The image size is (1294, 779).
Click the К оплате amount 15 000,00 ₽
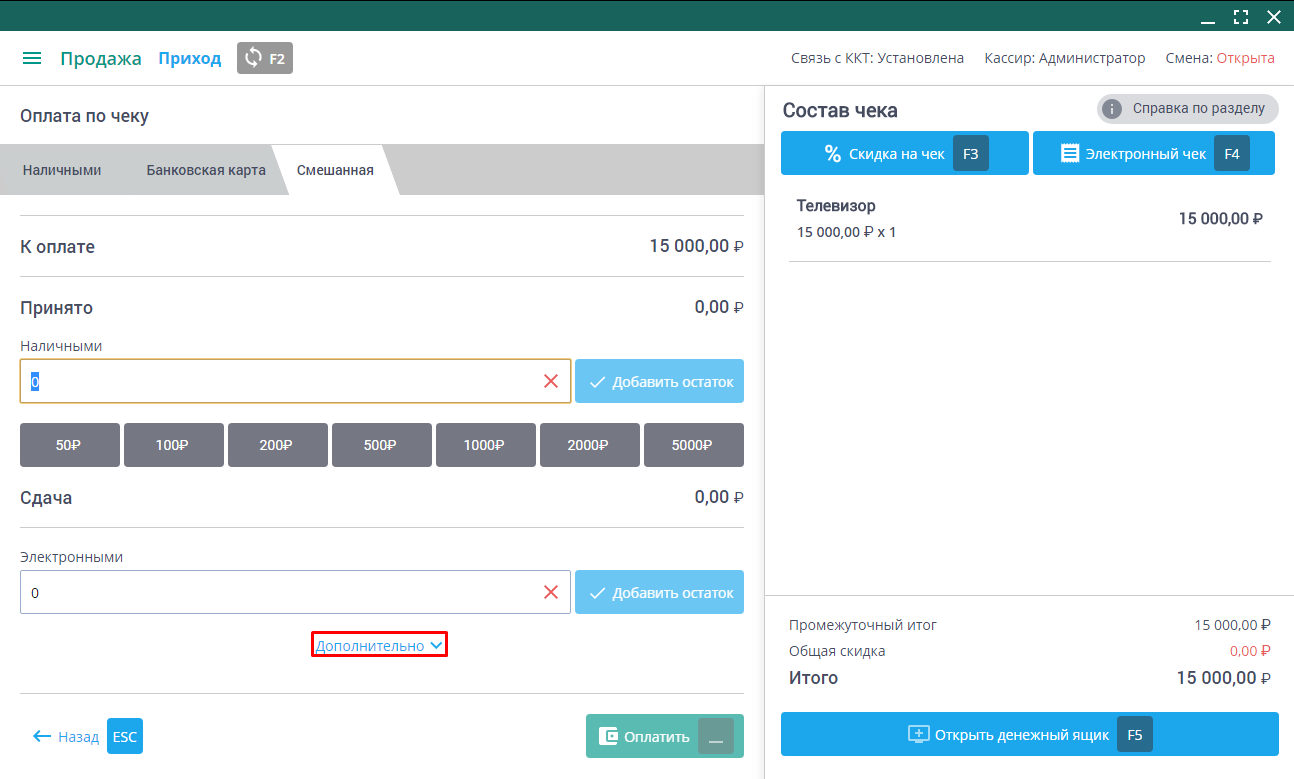point(697,246)
